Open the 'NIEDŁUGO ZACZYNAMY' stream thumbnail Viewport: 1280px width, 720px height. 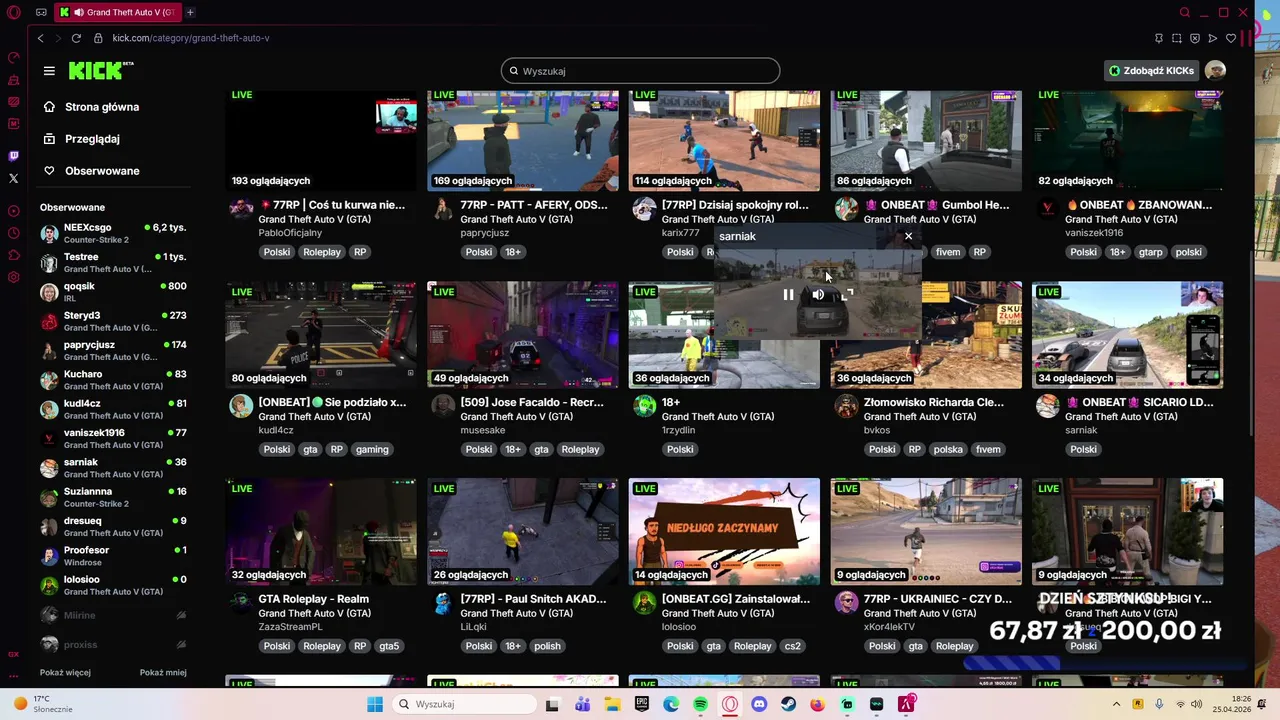724,531
